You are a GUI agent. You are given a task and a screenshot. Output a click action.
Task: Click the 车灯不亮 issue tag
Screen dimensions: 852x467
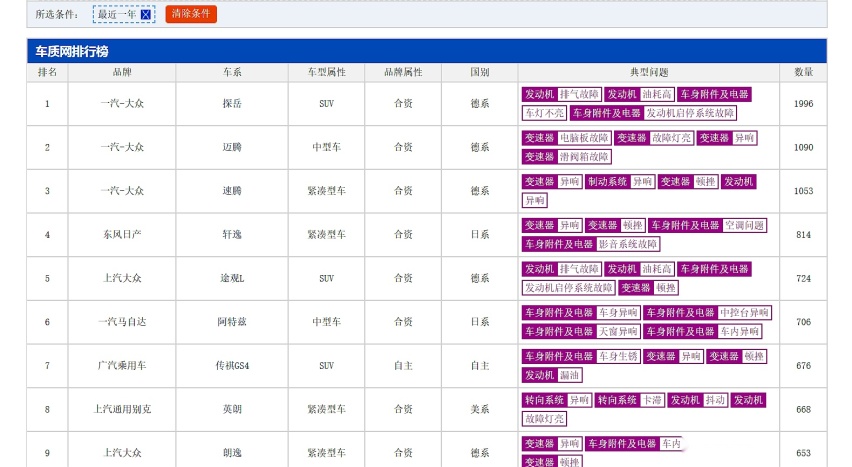[x=544, y=113]
